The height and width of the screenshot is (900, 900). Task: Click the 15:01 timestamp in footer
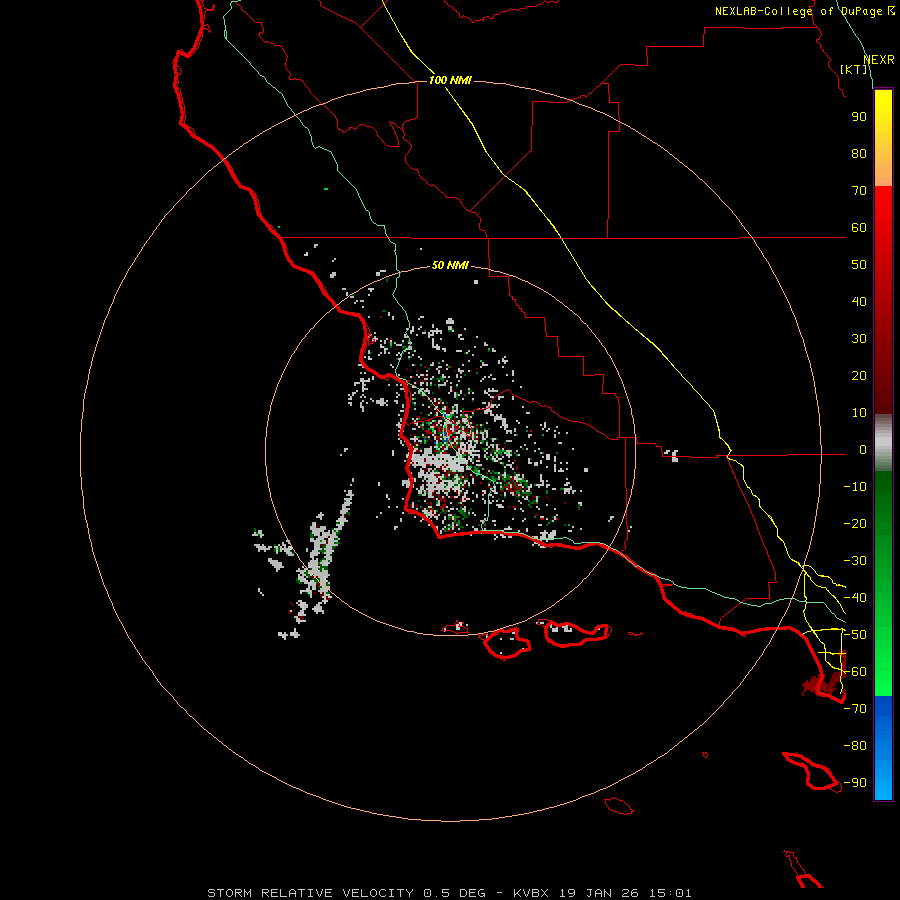point(670,893)
